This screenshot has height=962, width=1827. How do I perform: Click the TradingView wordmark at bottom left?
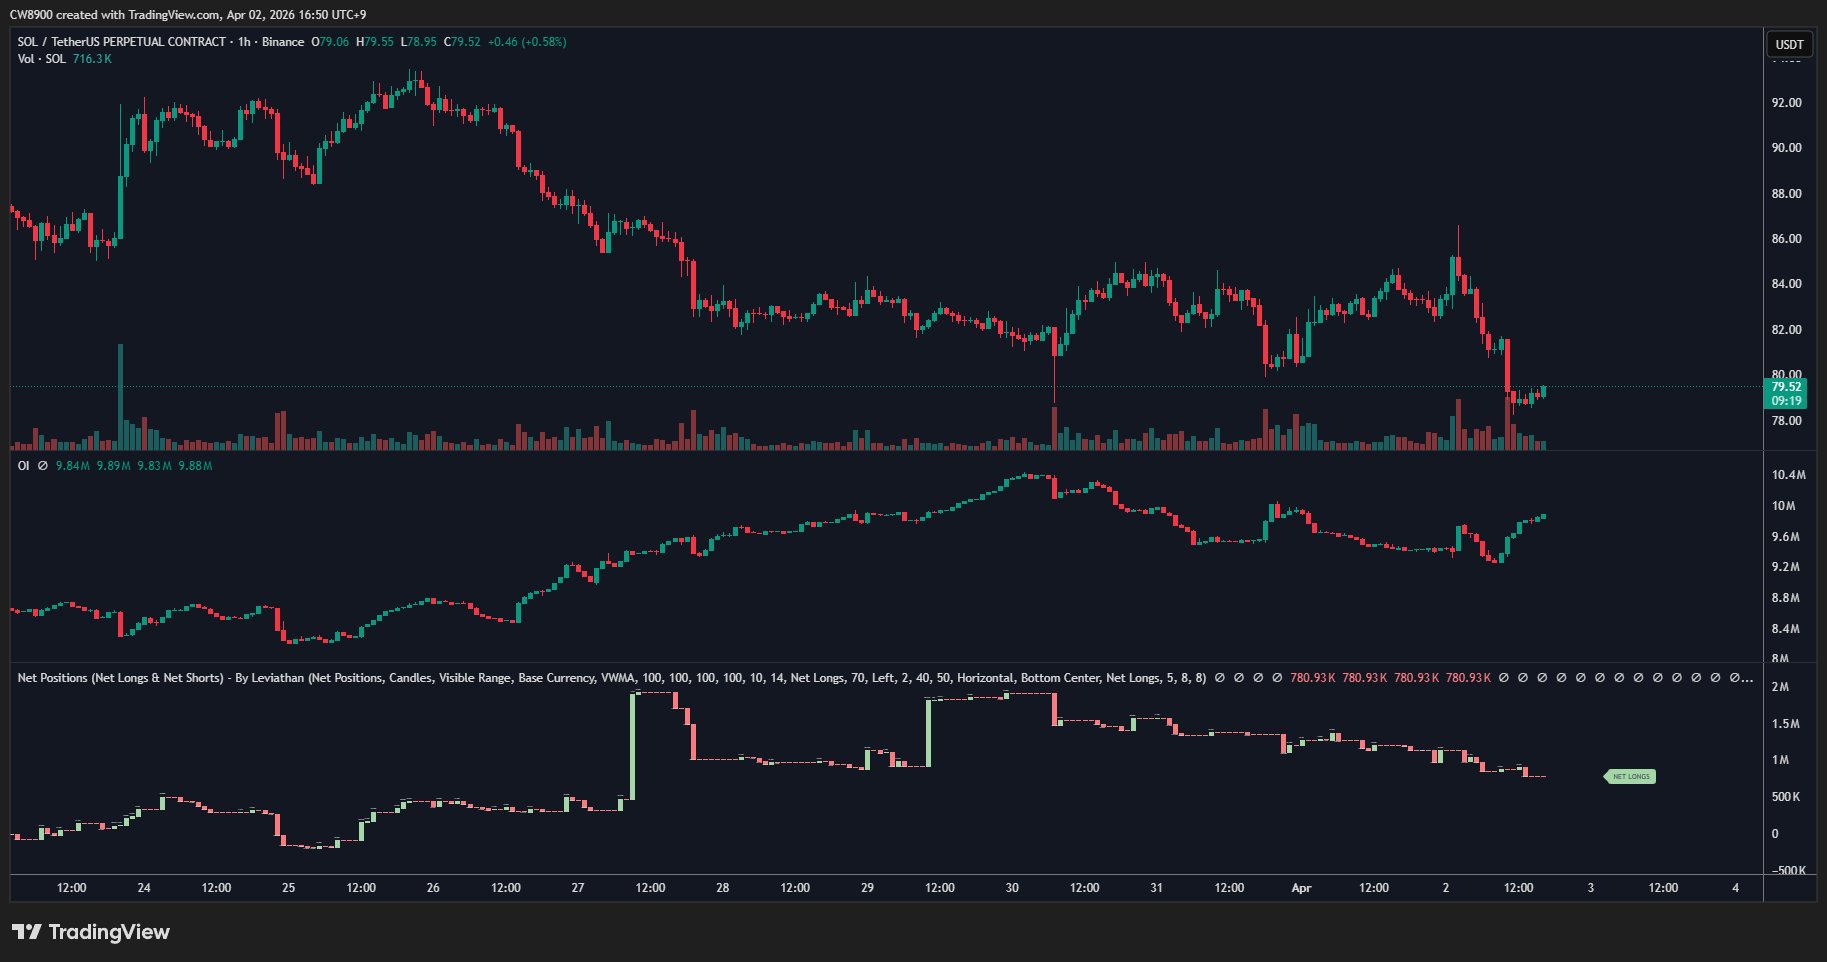[x=109, y=932]
